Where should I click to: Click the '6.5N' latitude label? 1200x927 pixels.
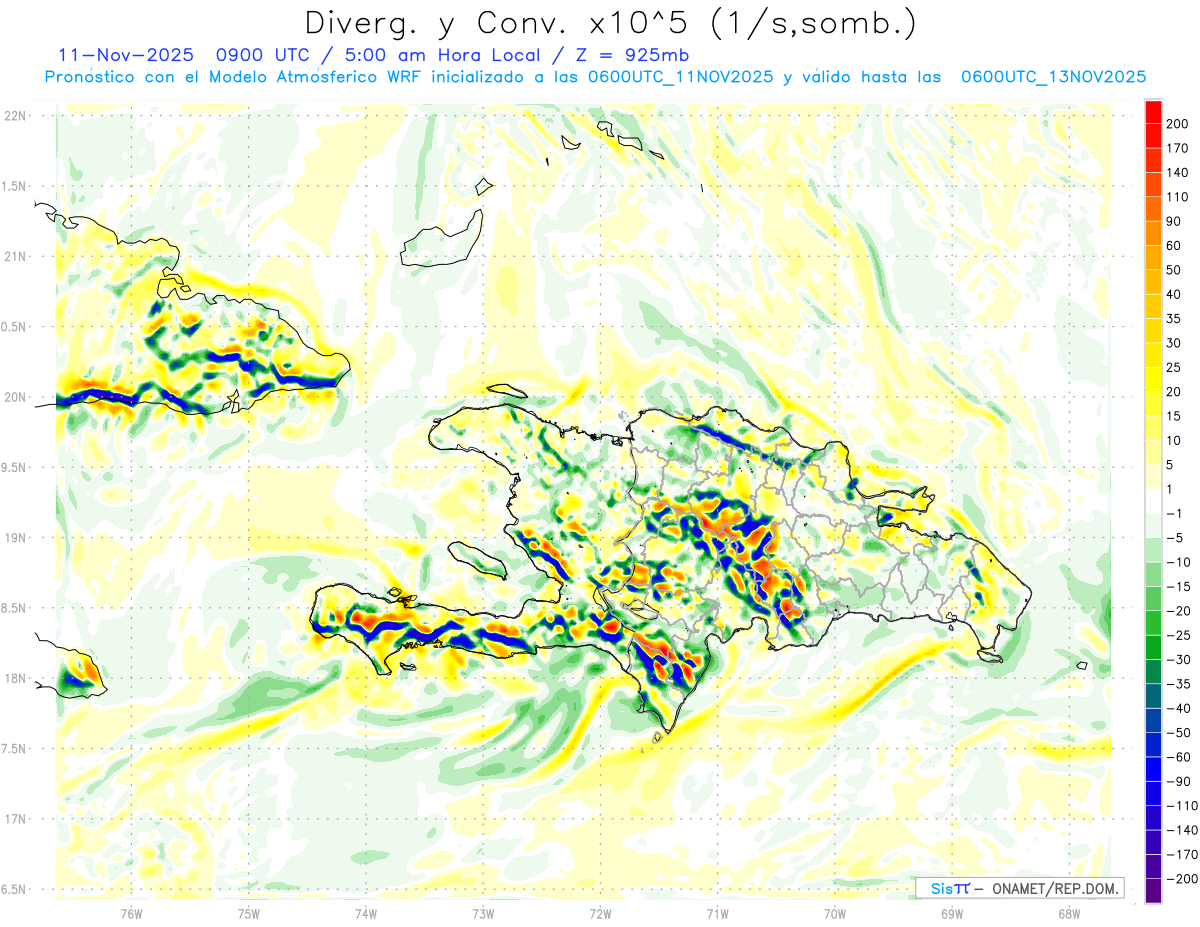[15, 889]
